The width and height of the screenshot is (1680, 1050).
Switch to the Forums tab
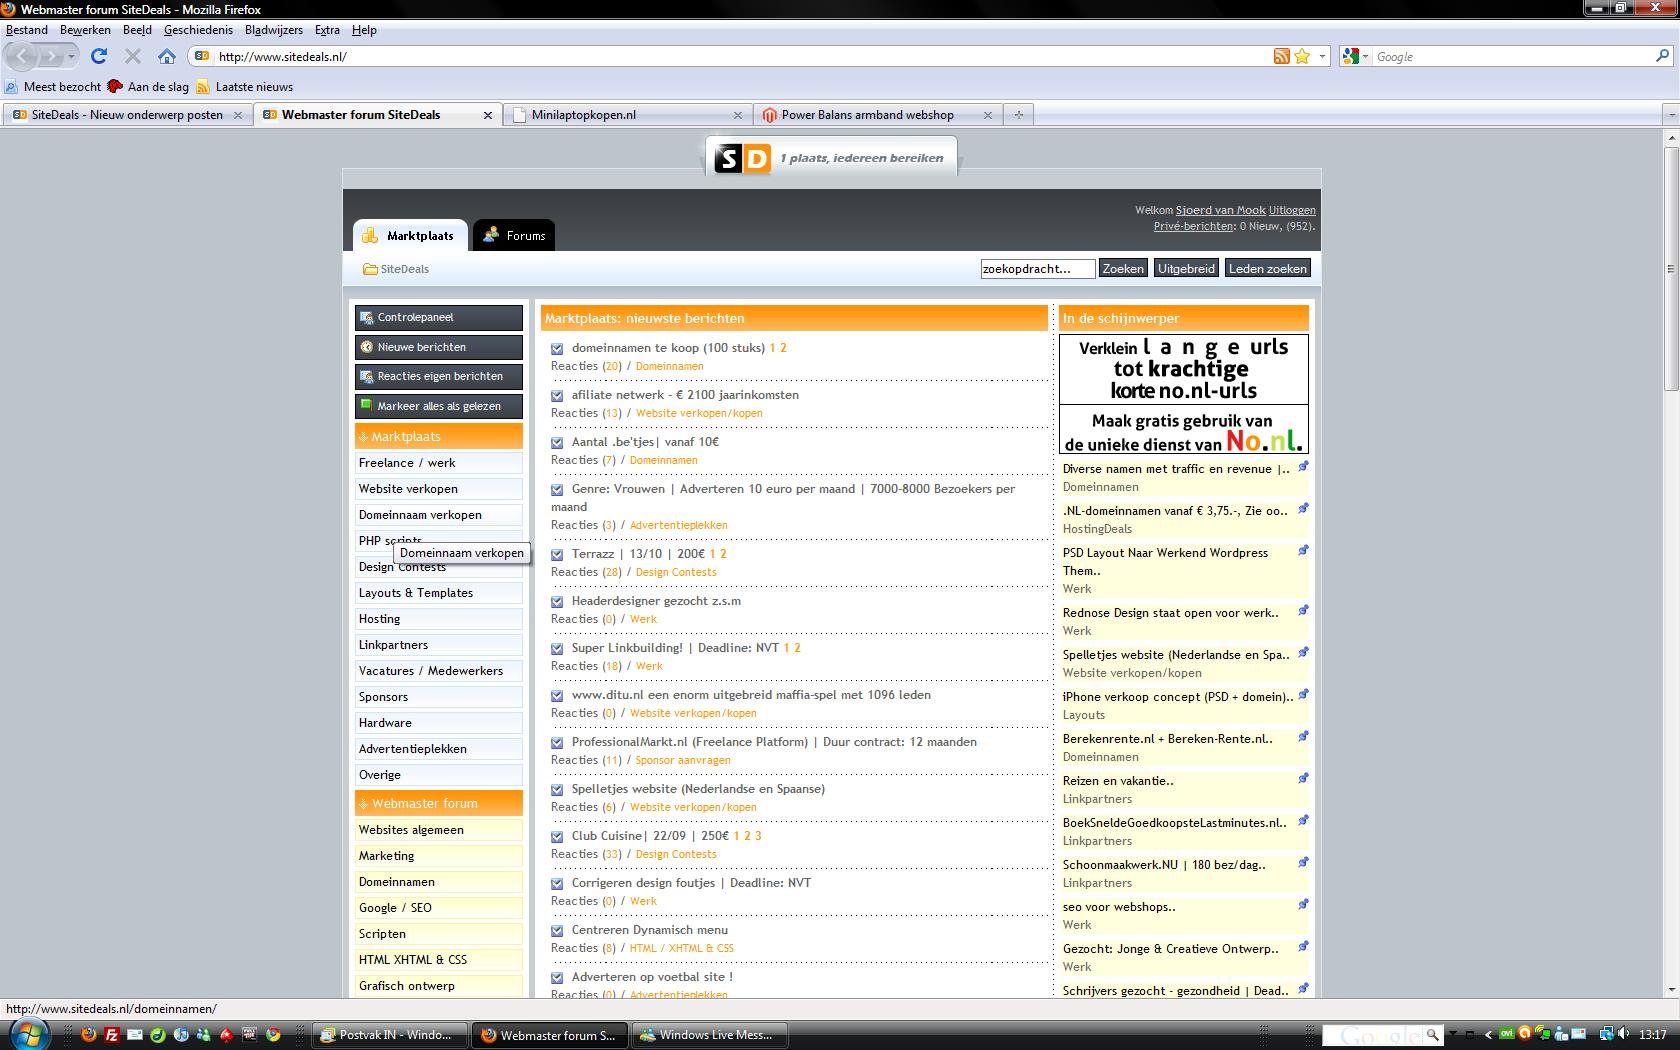tap(514, 235)
